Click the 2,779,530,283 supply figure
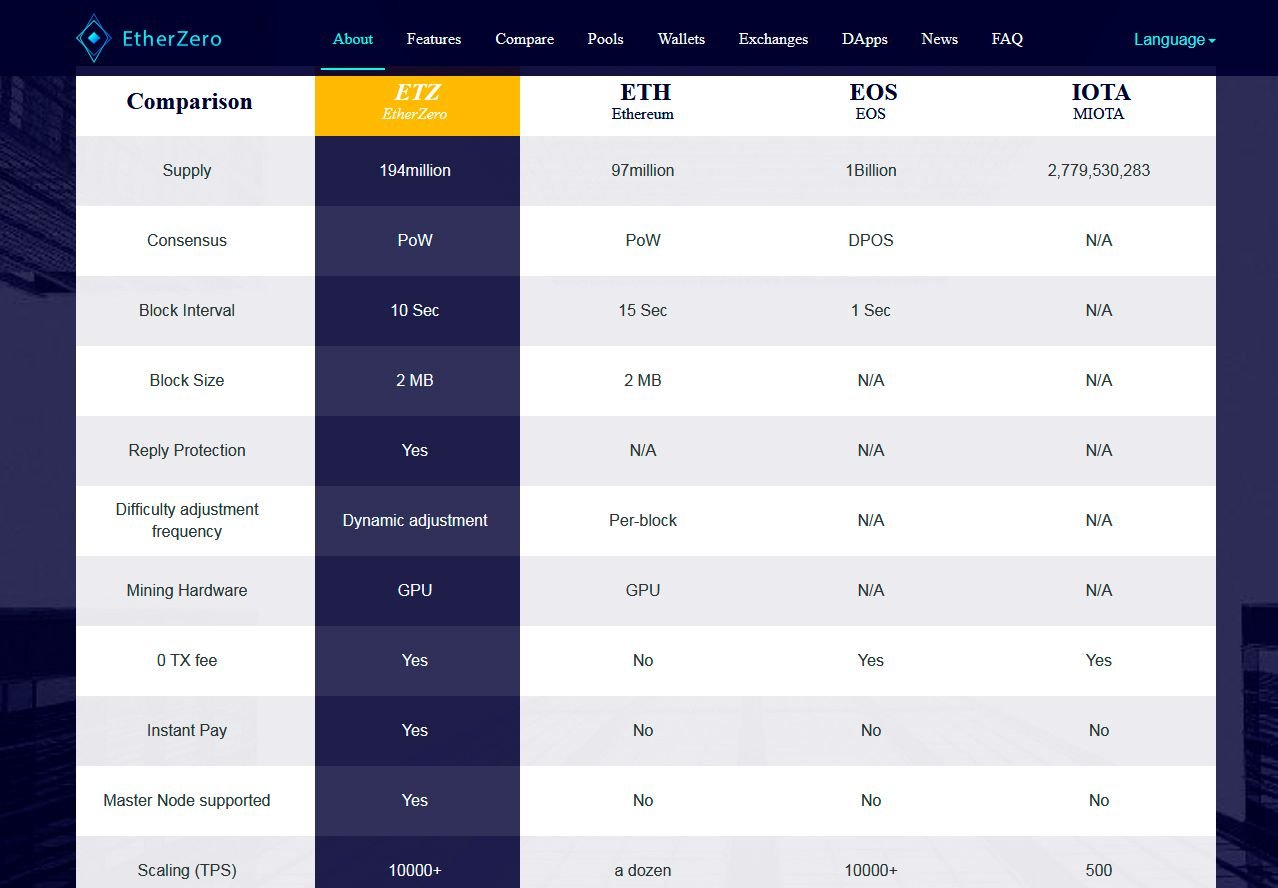1278x888 pixels. (1099, 171)
